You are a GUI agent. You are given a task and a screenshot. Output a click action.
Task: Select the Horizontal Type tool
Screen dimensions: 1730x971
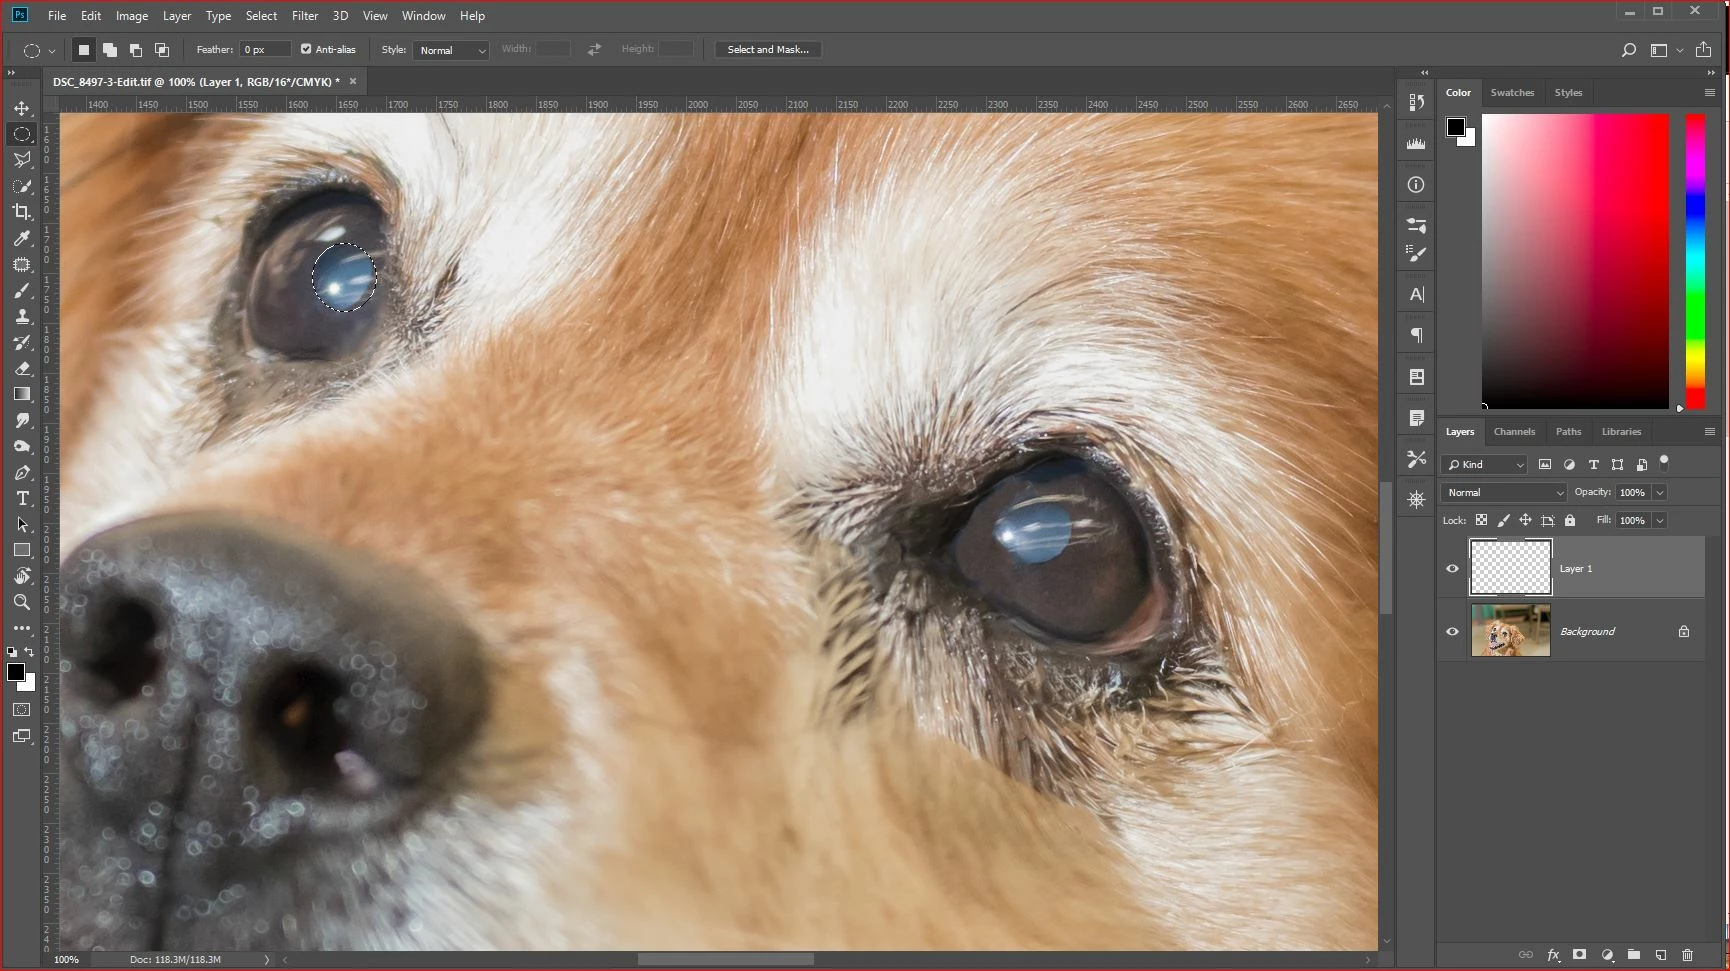(22, 498)
